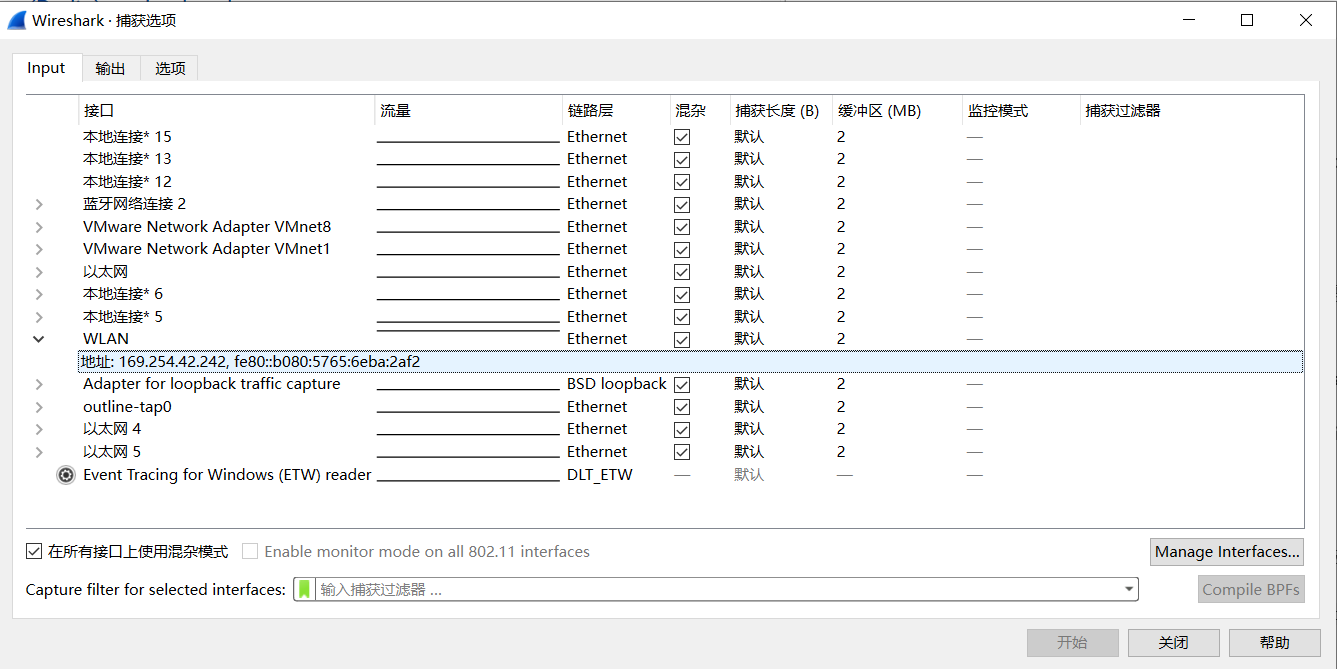Click the Wireshark shark fin title icon
The width and height of the screenshot is (1337, 669).
point(16,20)
